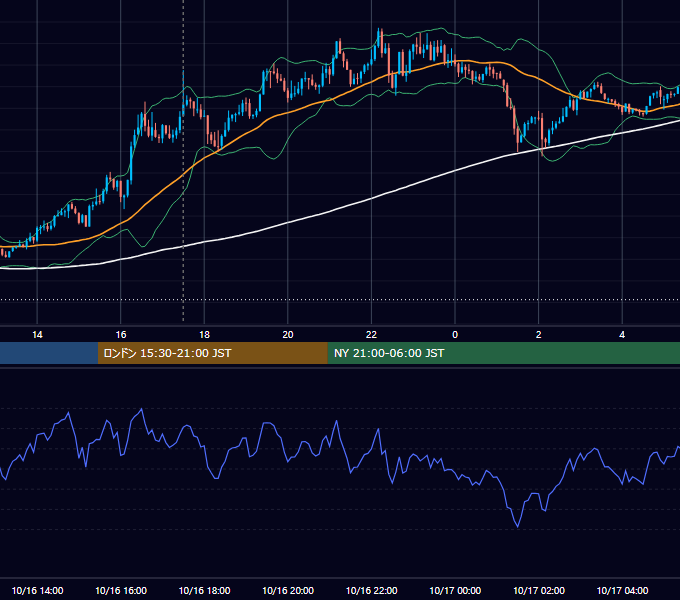Click the horizontal dotted price level line
The image size is (680, 600).
tap(340, 300)
